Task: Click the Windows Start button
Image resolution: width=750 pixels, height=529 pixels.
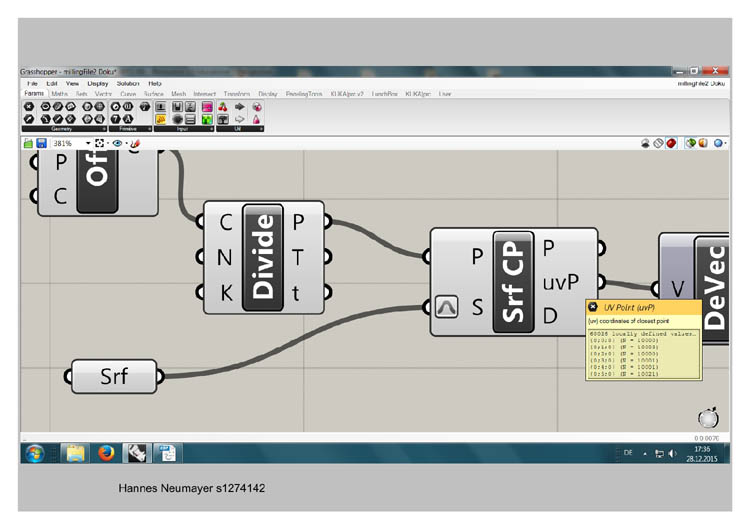Action: point(35,453)
